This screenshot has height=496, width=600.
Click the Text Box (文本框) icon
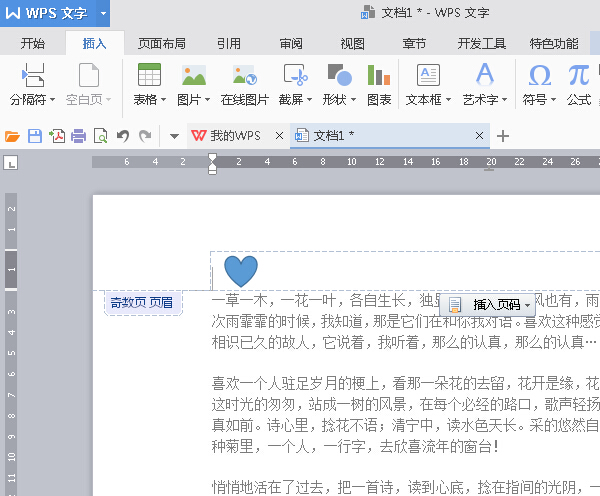(428, 75)
